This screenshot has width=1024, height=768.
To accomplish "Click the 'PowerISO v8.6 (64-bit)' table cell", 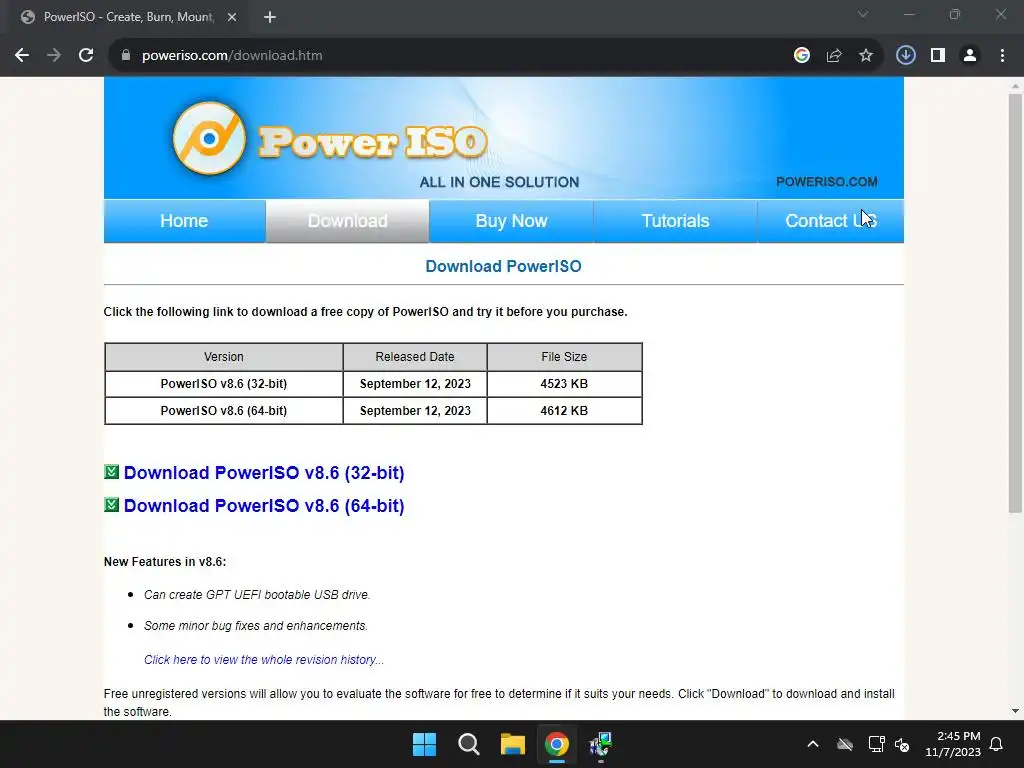I will tap(223, 411).
